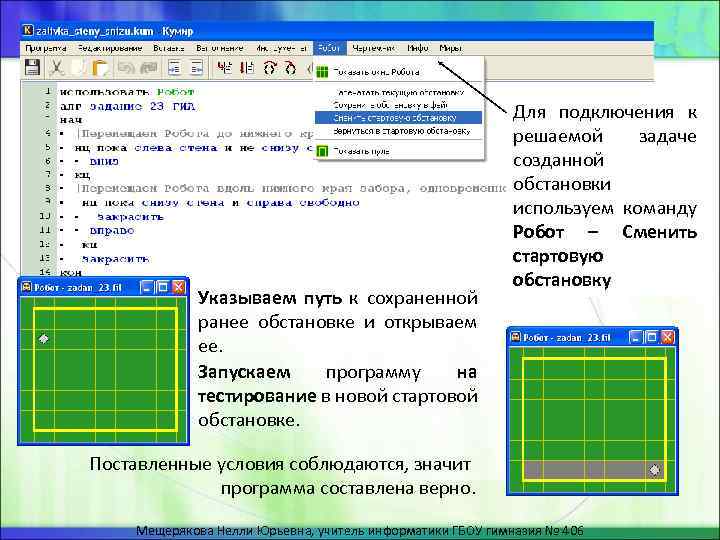This screenshot has width=720, height=540.
Task: Click 'закрасить' command on line 10
Action: click(x=130, y=217)
